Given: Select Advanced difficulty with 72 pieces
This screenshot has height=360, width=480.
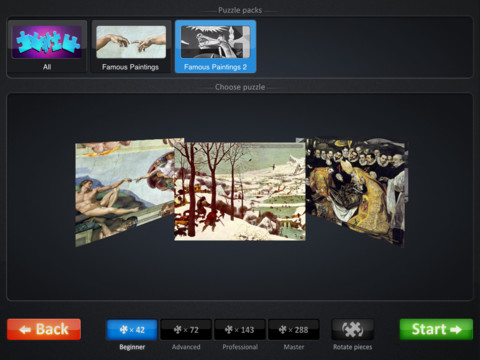Looking at the screenshot, I should 186,330.
